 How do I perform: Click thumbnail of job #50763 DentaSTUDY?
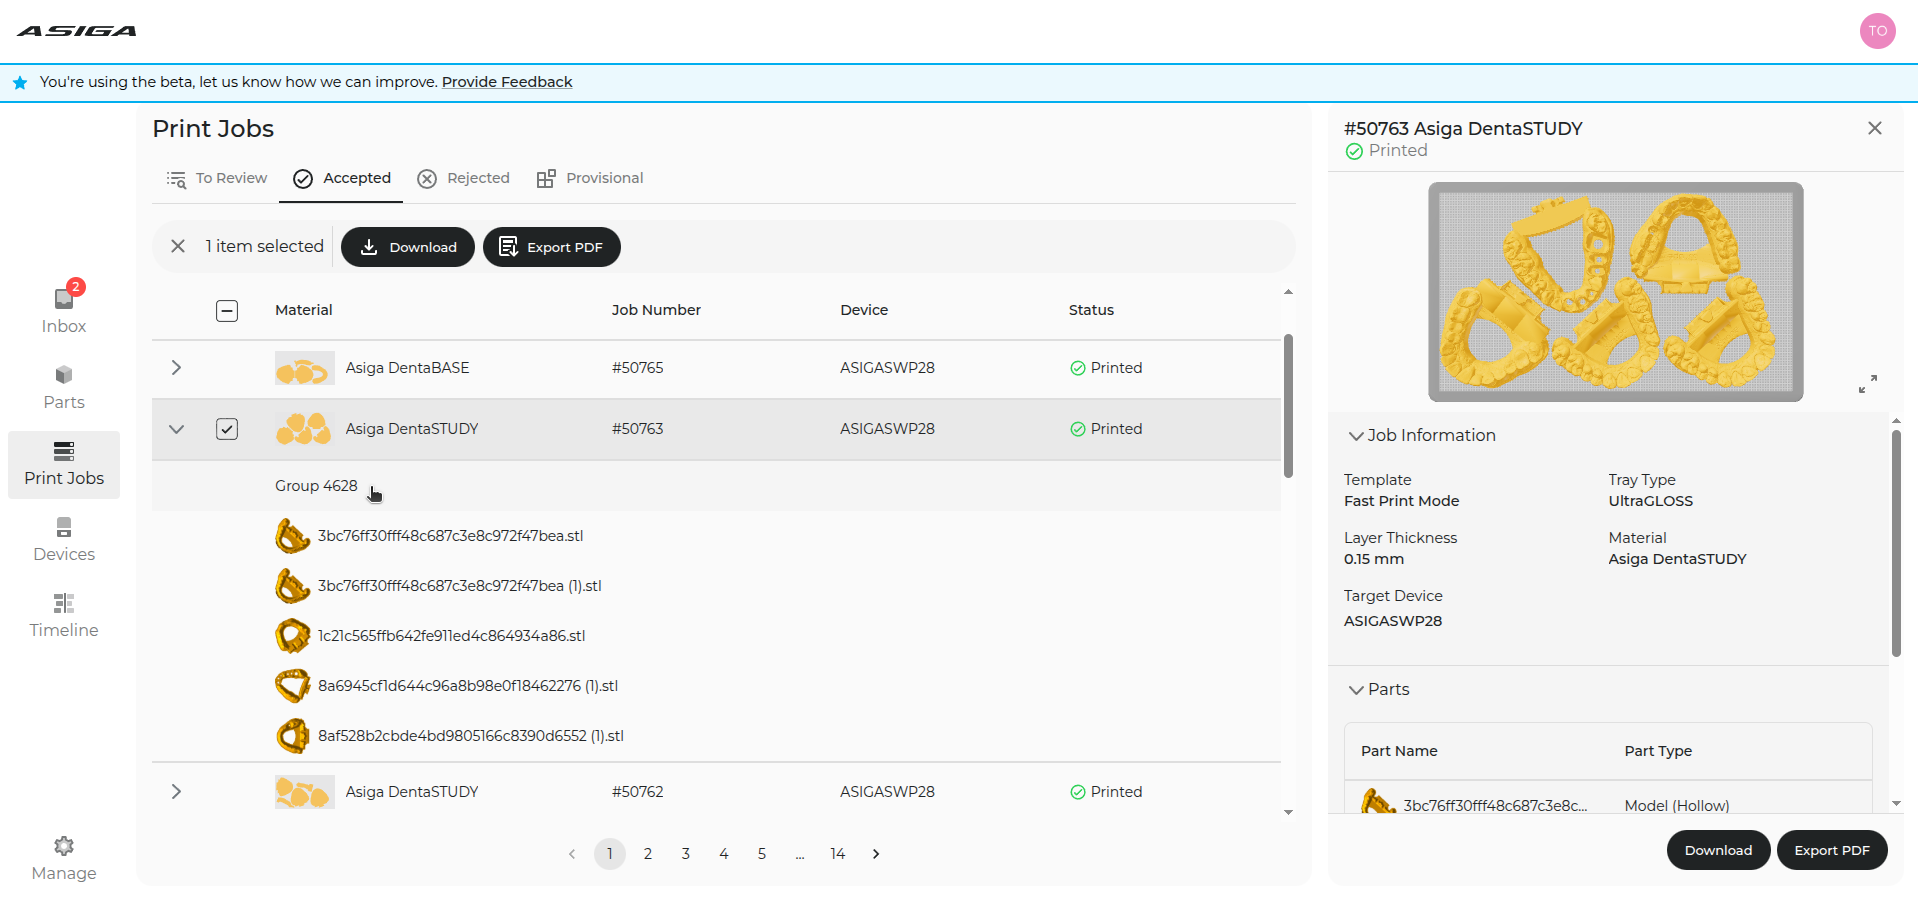pos(305,429)
